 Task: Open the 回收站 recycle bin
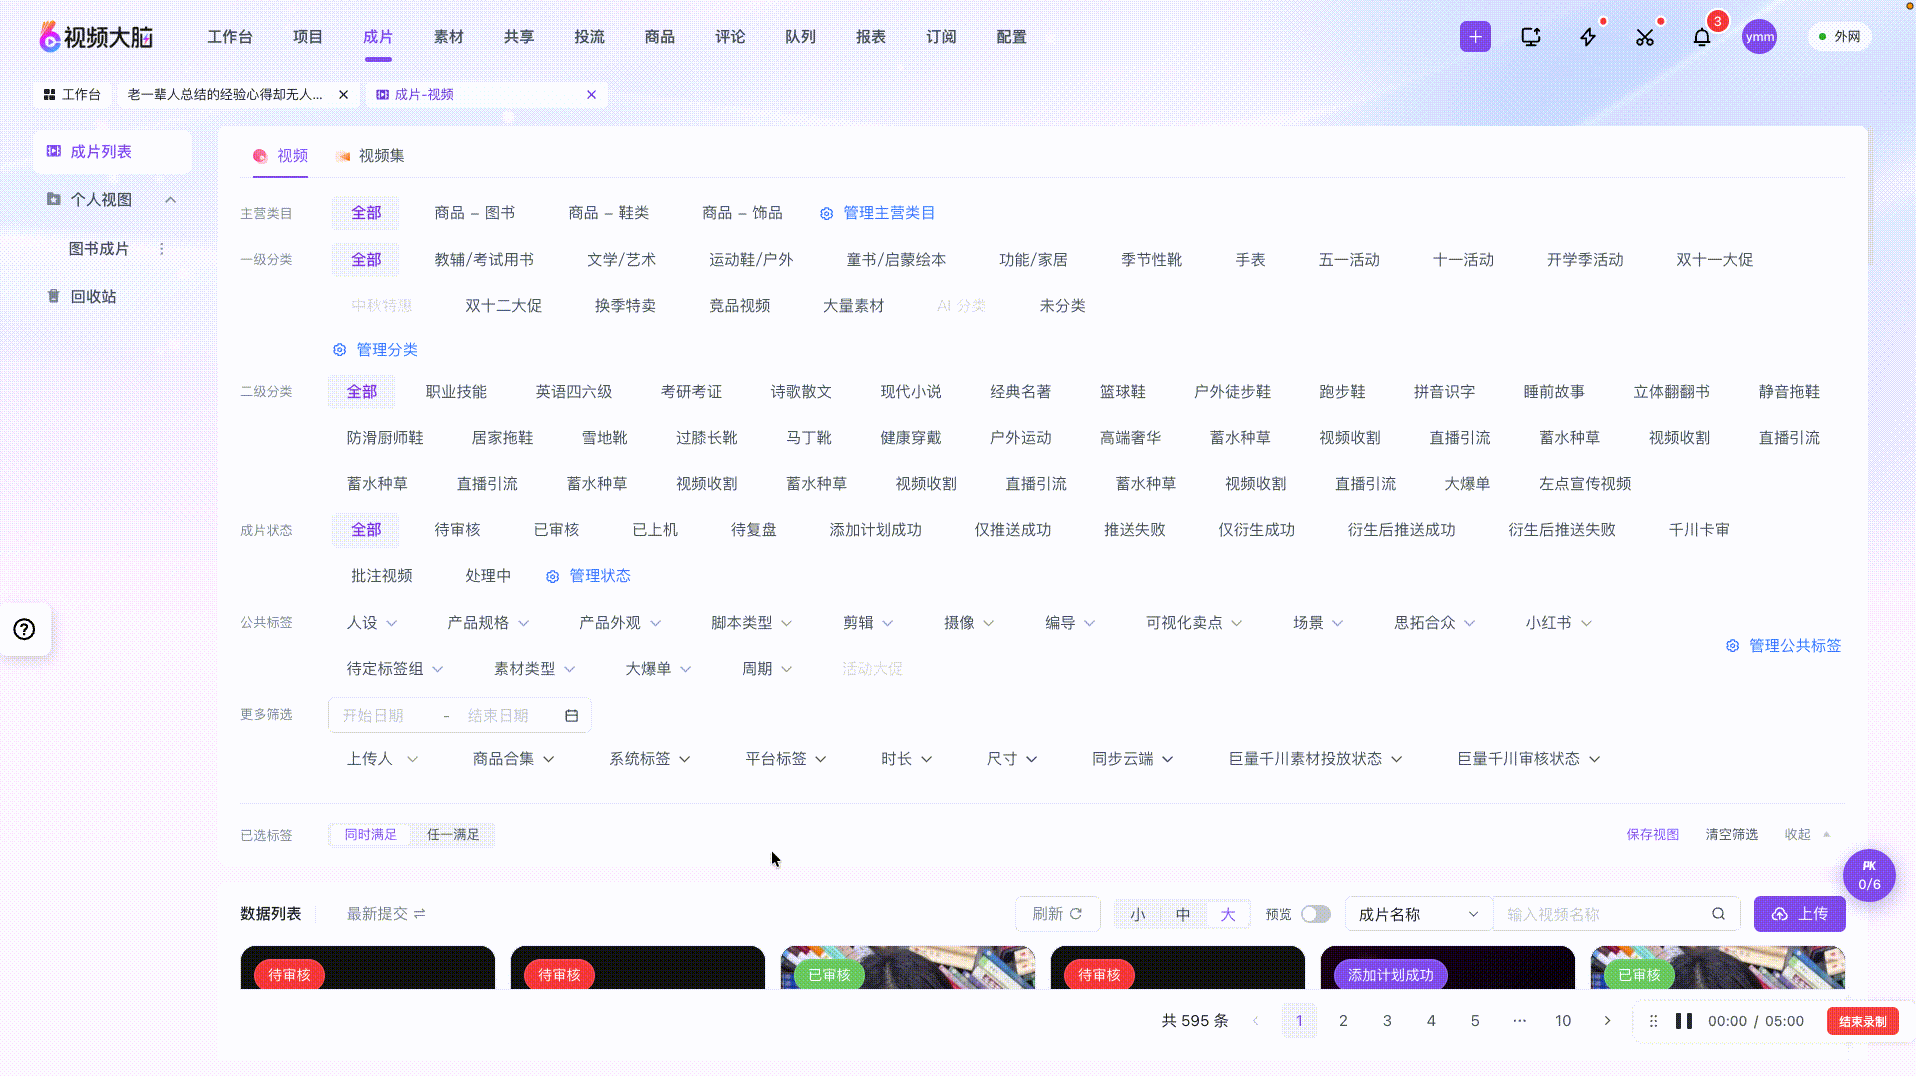(x=93, y=296)
